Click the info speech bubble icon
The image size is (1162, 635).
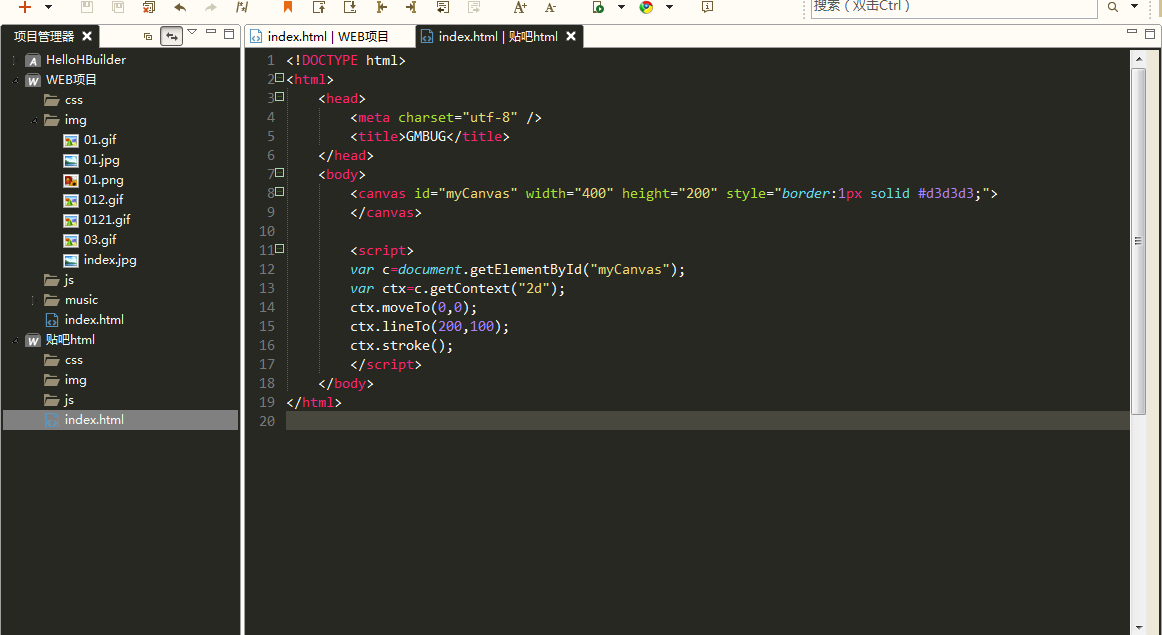(708, 7)
